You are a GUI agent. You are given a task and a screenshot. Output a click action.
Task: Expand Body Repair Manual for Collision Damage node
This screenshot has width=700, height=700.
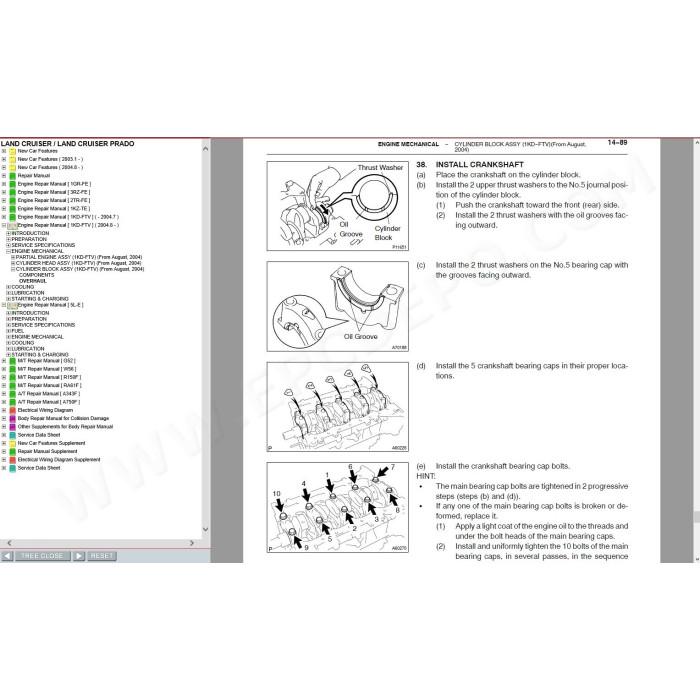point(4,418)
